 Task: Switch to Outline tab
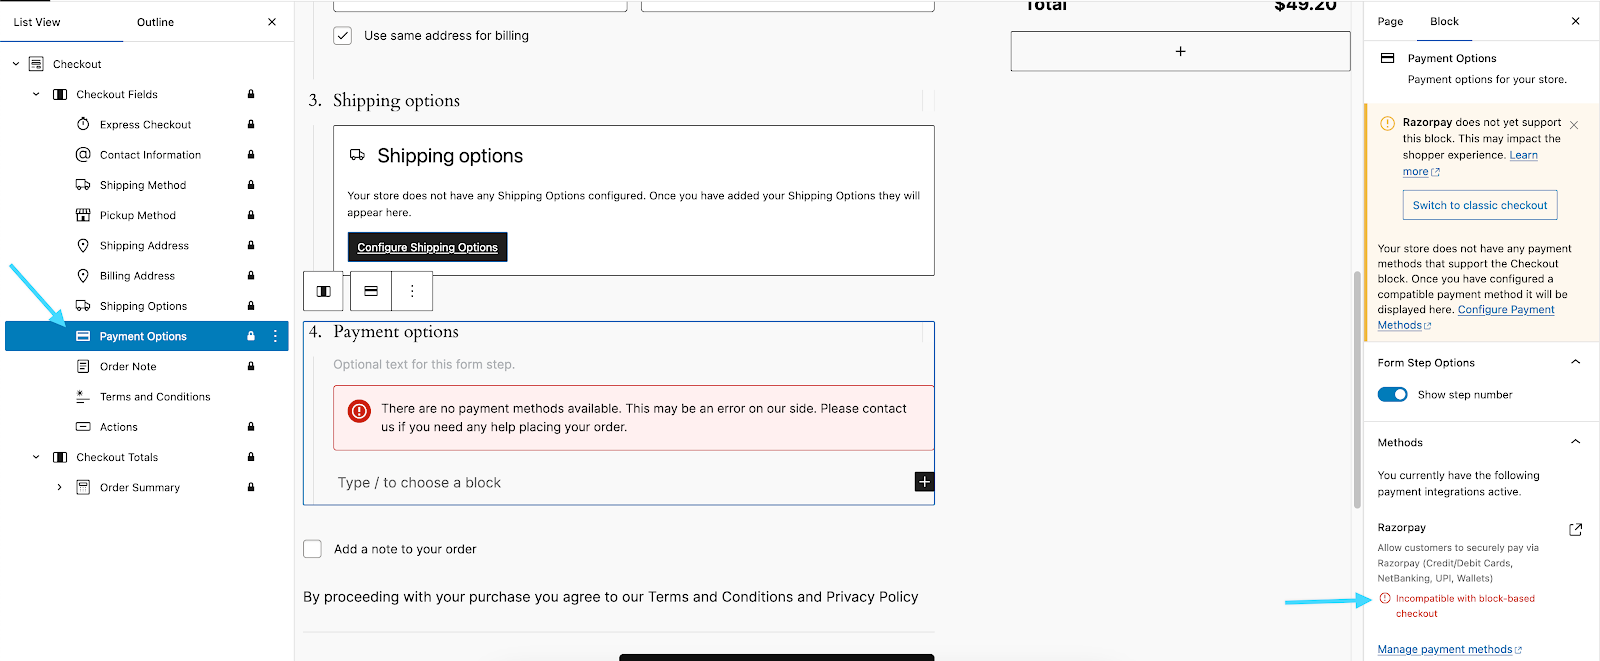pos(155,21)
